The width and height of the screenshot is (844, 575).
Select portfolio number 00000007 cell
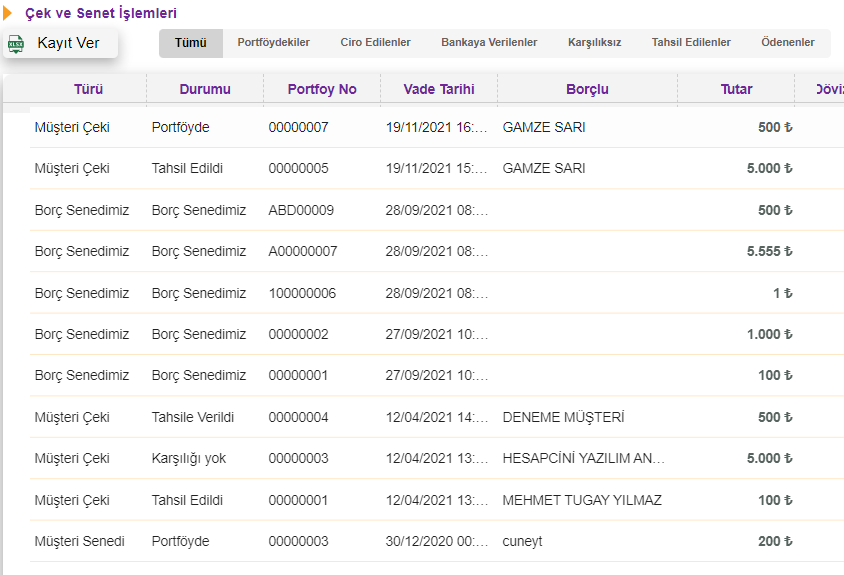coord(298,127)
